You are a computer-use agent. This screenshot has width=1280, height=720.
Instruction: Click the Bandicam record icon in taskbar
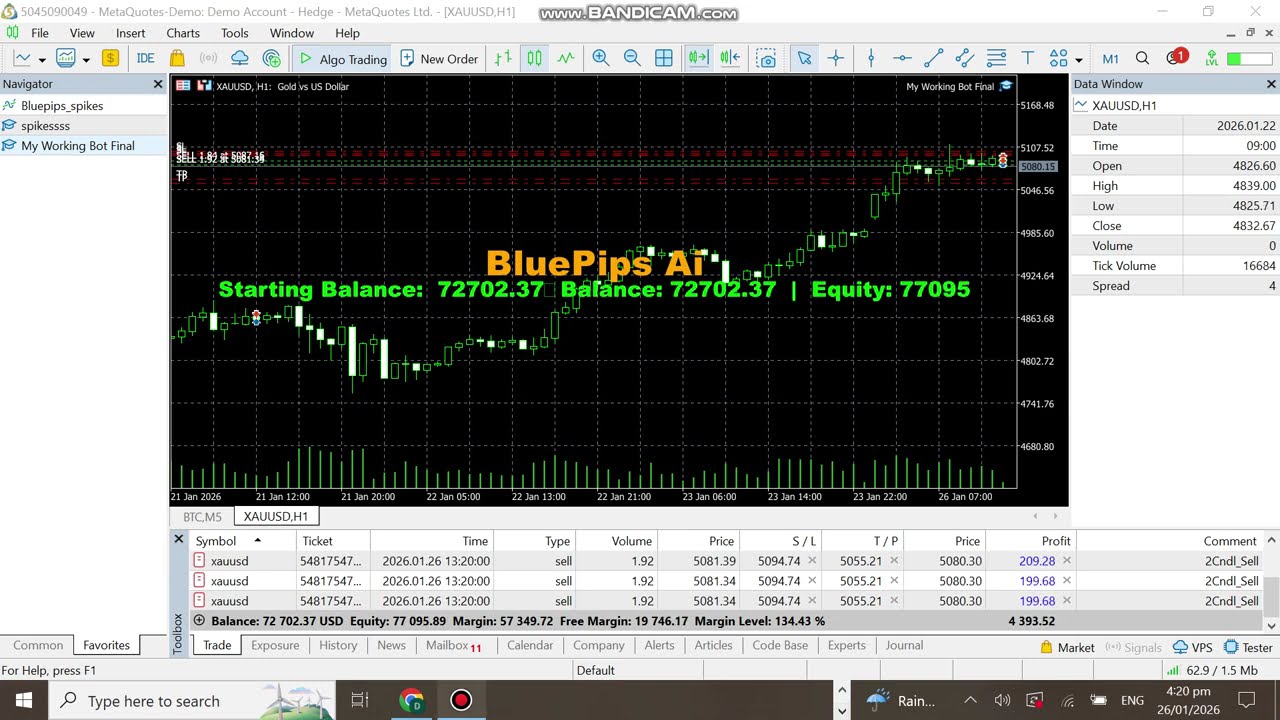coord(461,700)
